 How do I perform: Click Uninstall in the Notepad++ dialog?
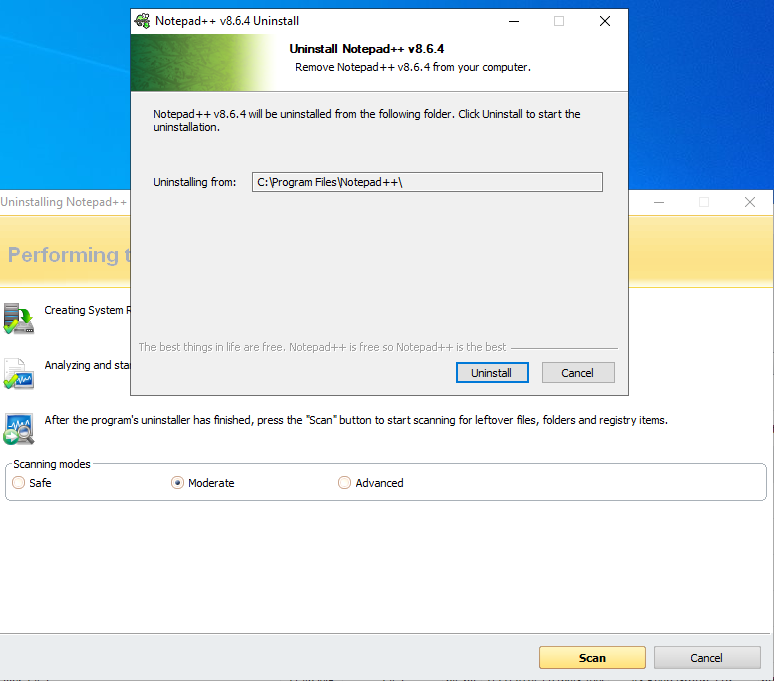point(492,373)
